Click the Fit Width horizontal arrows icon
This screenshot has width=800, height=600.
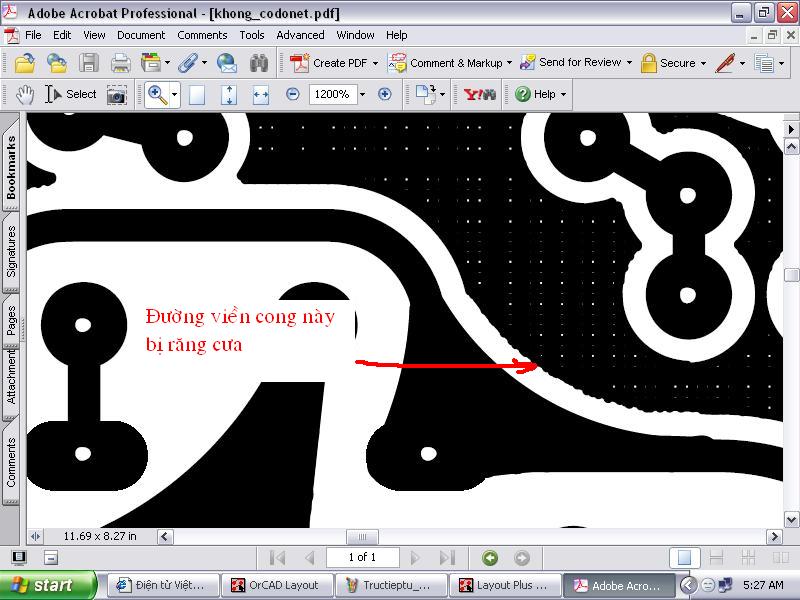pos(261,94)
